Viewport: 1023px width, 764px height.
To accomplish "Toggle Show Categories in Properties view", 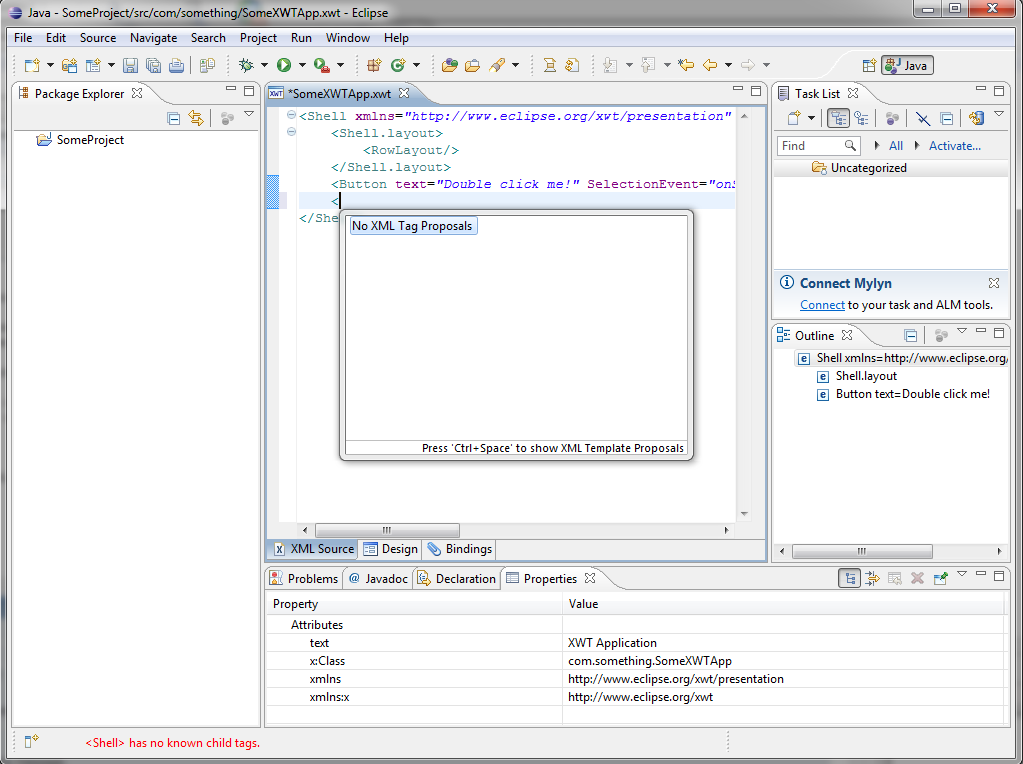I will 849,578.
